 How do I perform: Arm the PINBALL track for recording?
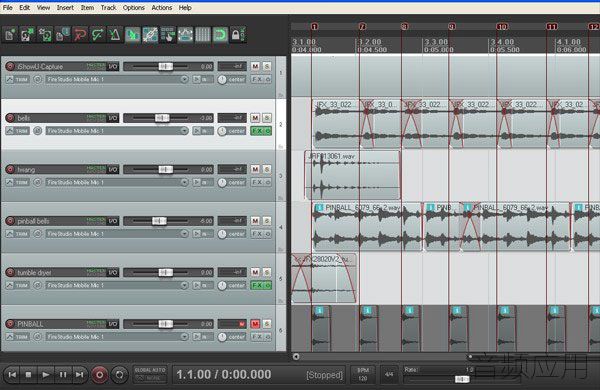[10, 324]
